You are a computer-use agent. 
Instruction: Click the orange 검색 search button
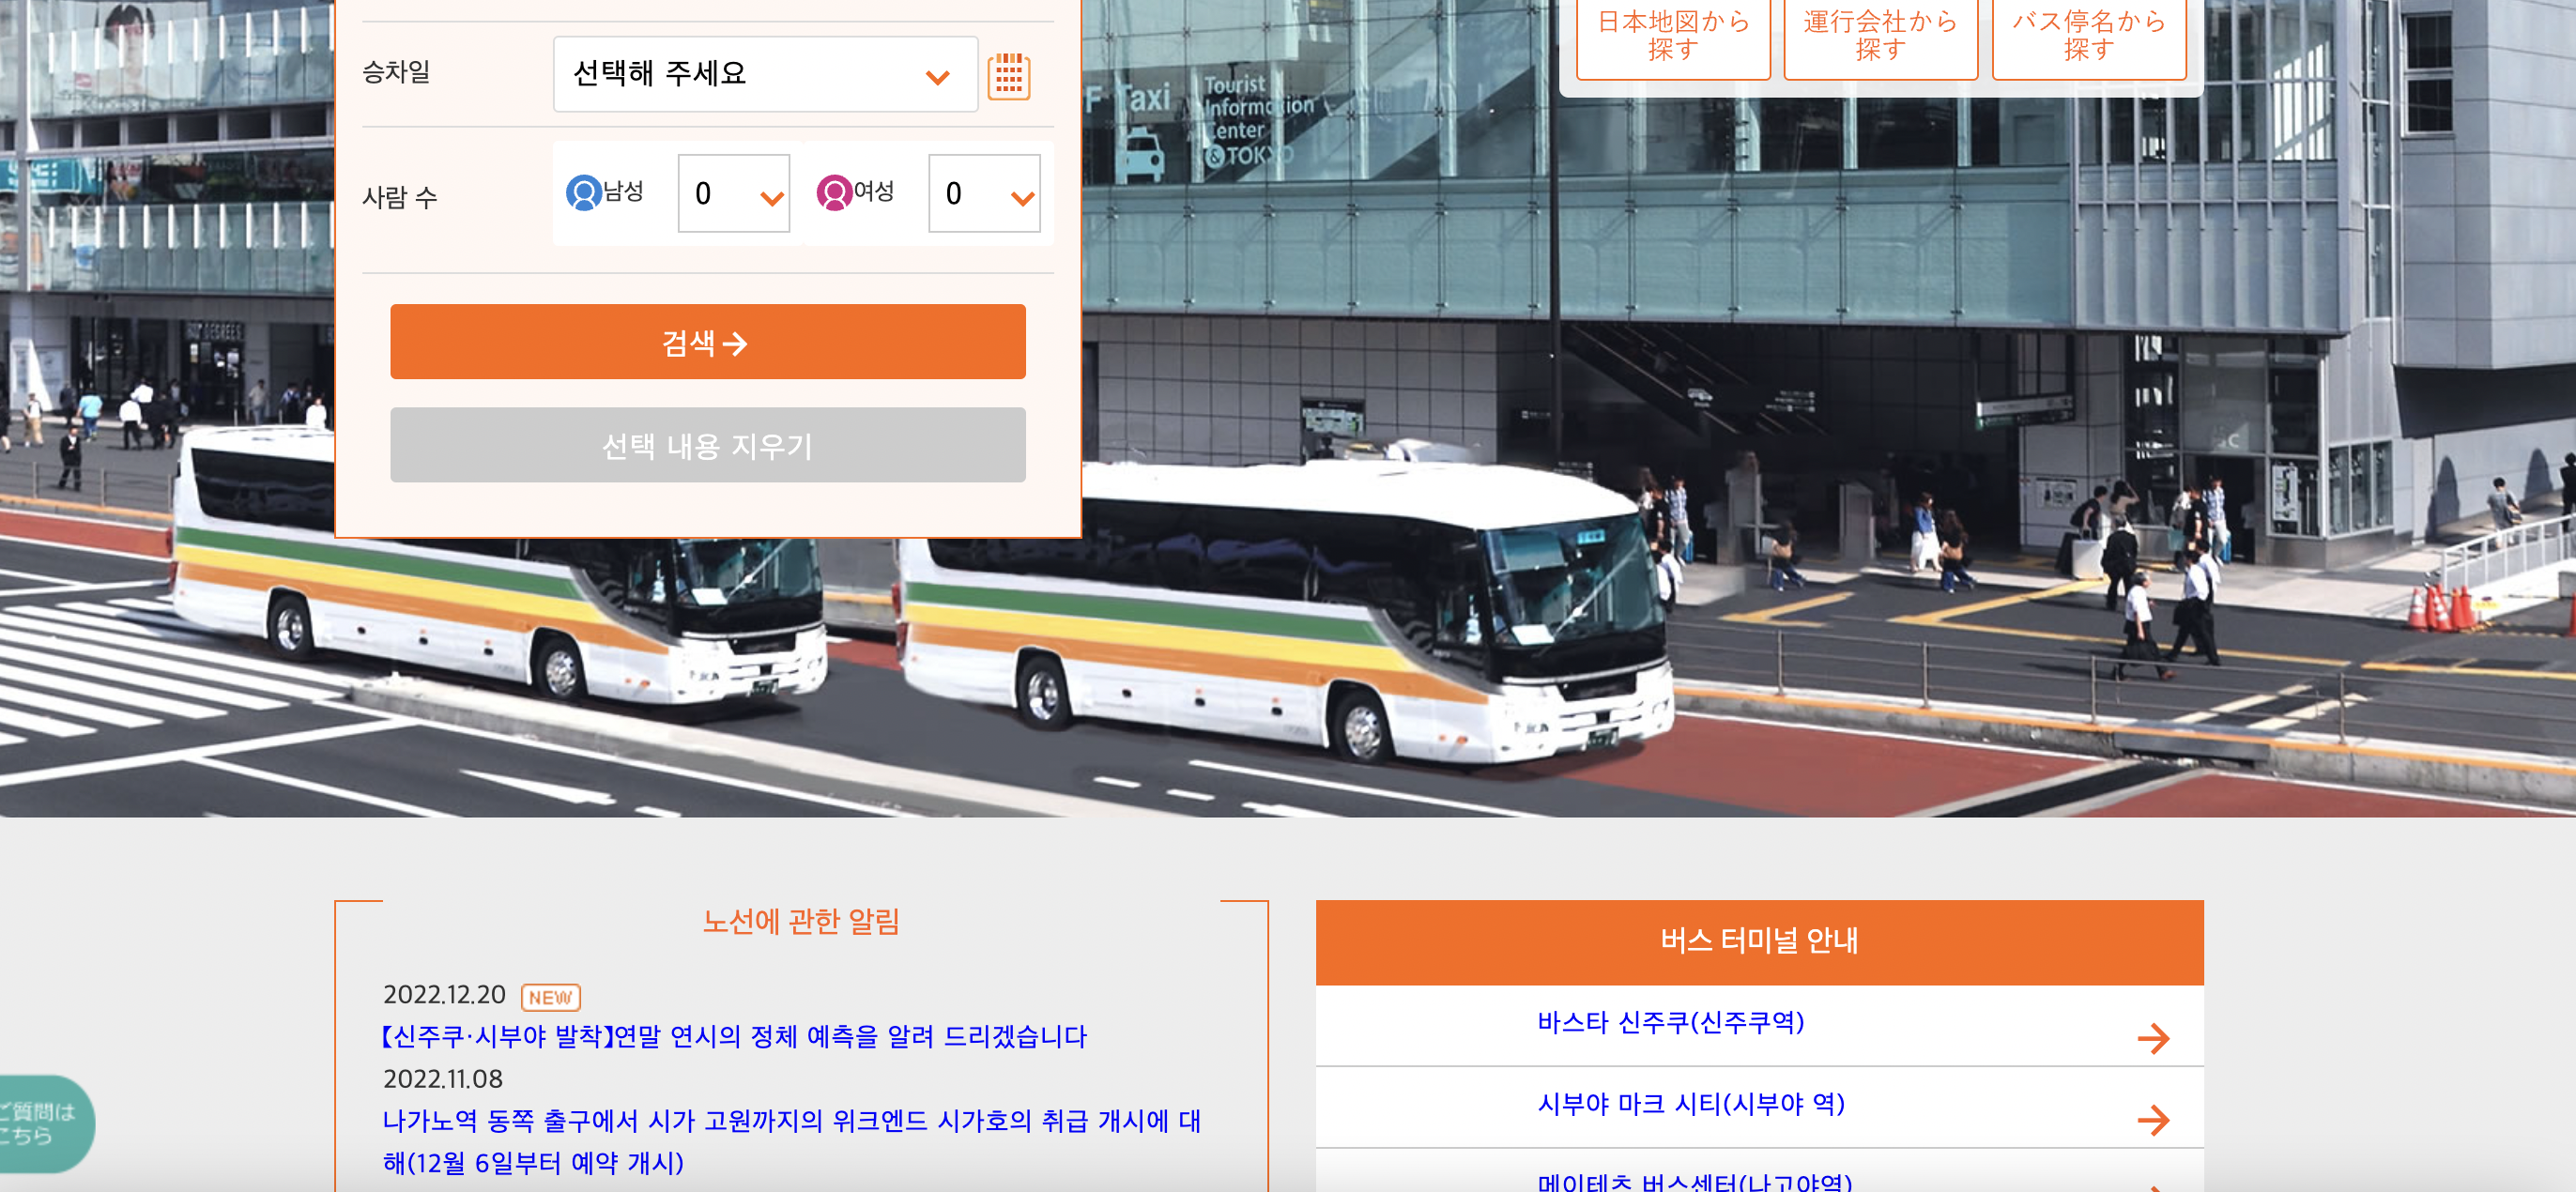point(707,342)
